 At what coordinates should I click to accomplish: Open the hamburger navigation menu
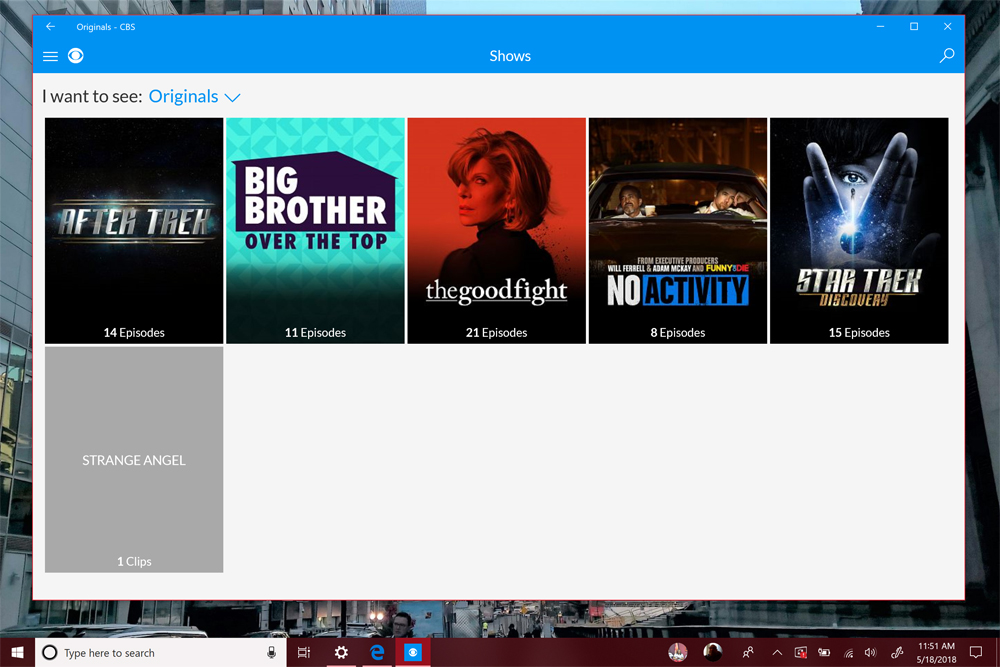pyautogui.click(x=50, y=56)
